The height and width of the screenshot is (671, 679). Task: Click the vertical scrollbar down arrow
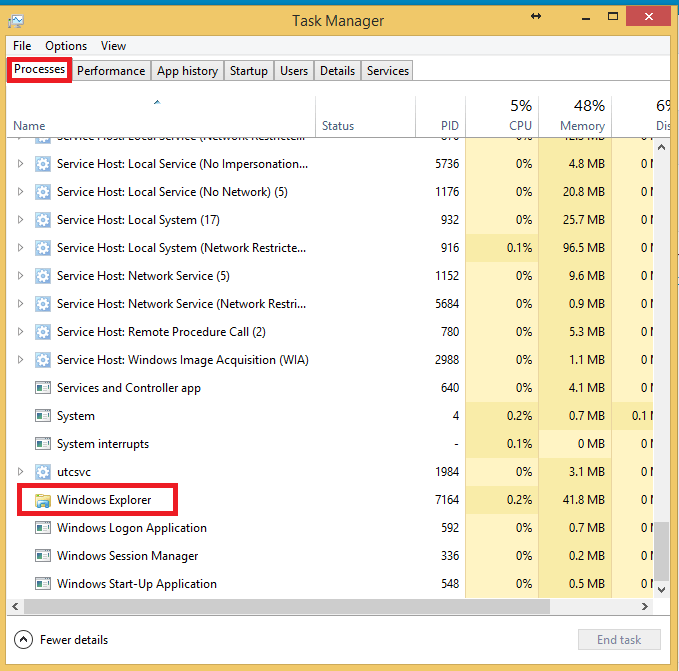click(x=661, y=589)
